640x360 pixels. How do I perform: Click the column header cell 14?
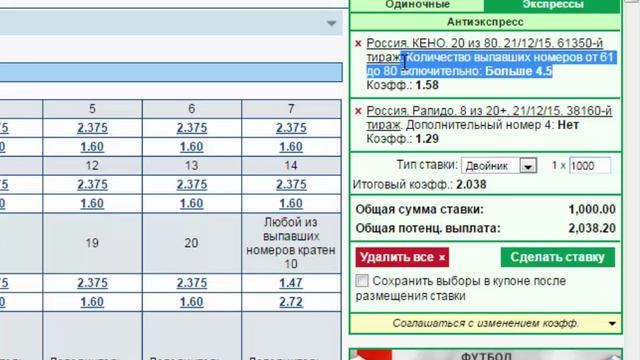291,166
